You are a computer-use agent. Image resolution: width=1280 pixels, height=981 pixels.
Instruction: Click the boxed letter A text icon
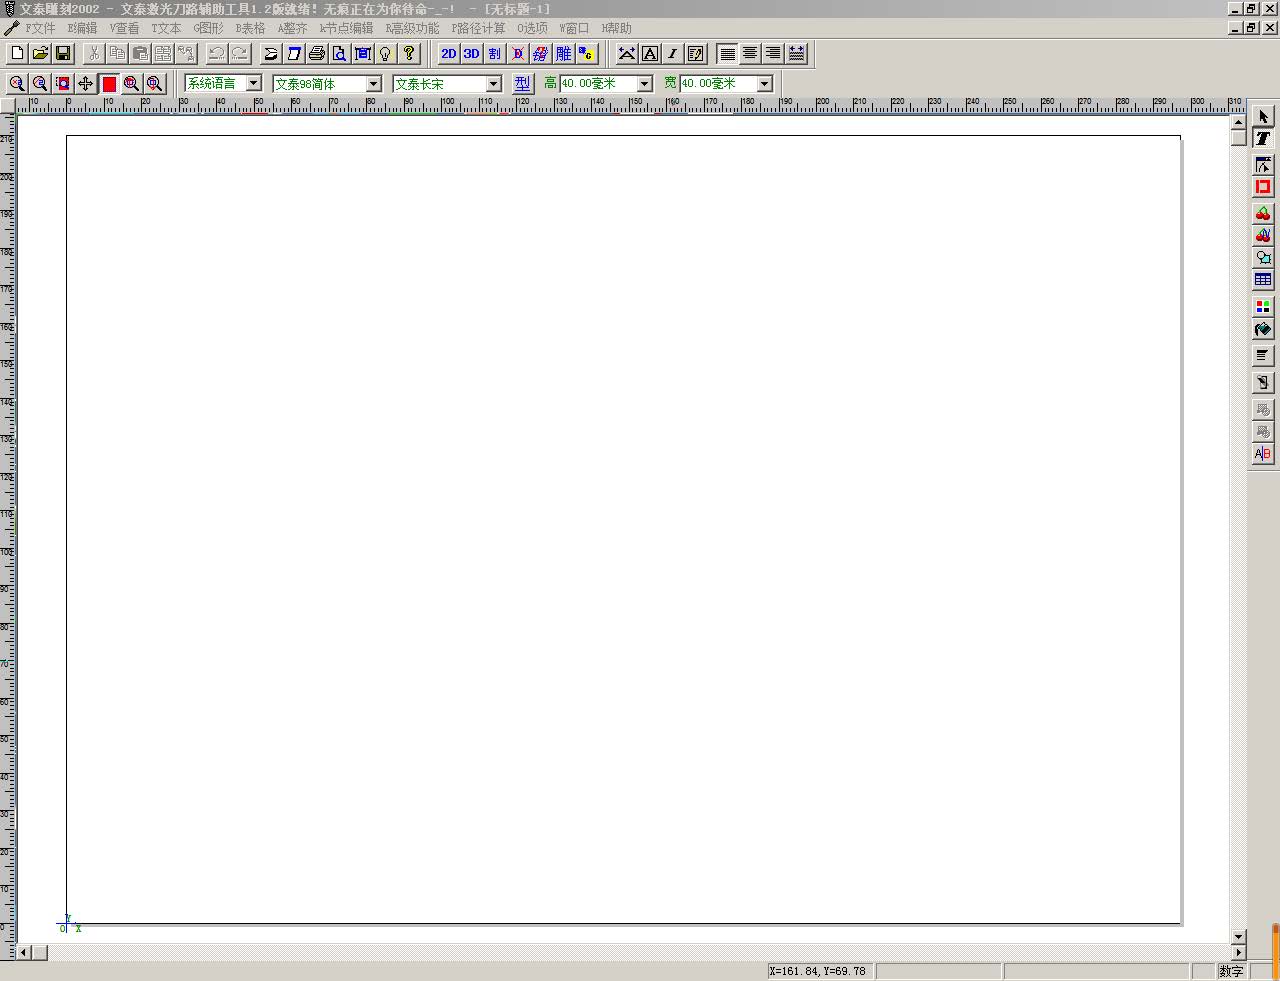pyautogui.click(x=650, y=53)
